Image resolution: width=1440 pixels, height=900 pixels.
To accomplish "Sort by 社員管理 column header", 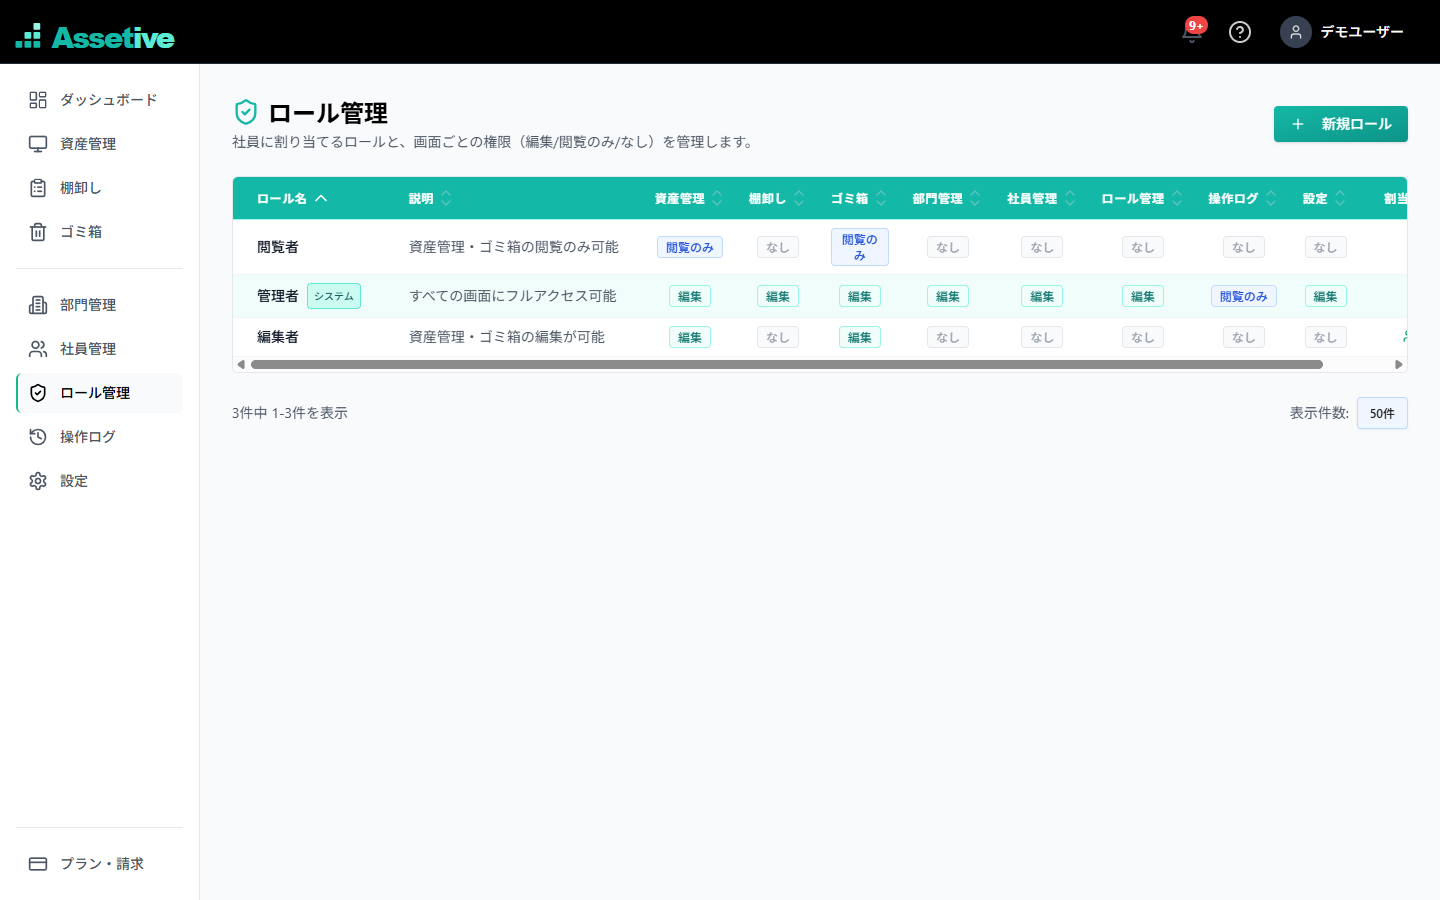I will (x=1041, y=199).
